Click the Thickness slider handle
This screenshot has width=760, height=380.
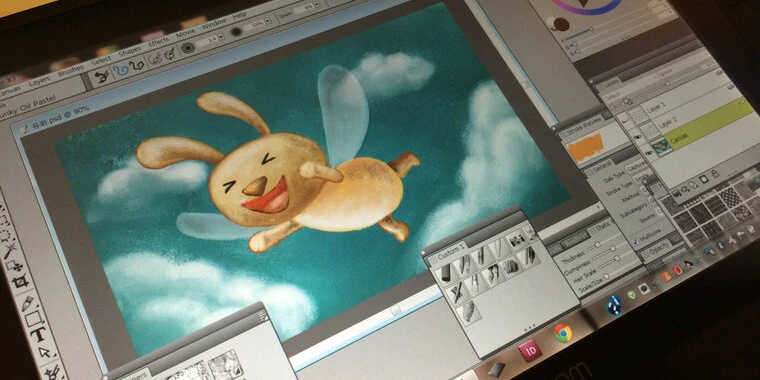coord(598,245)
